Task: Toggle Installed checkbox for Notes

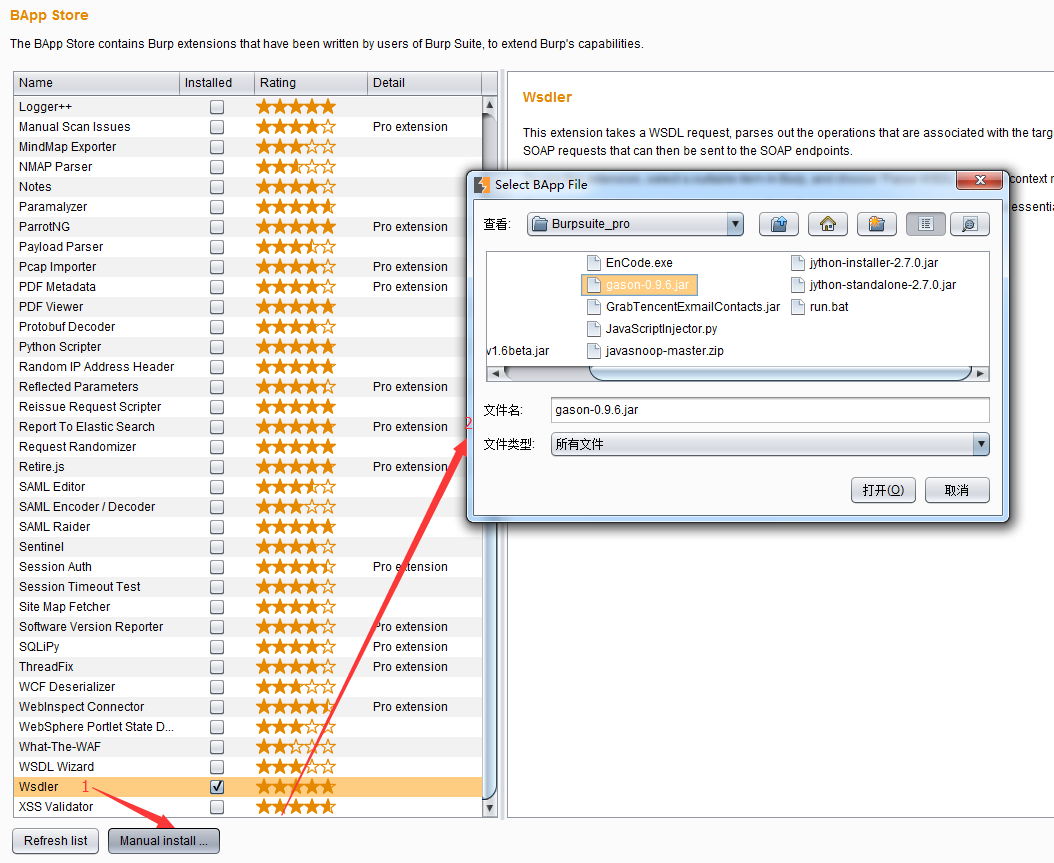Action: click(216, 187)
